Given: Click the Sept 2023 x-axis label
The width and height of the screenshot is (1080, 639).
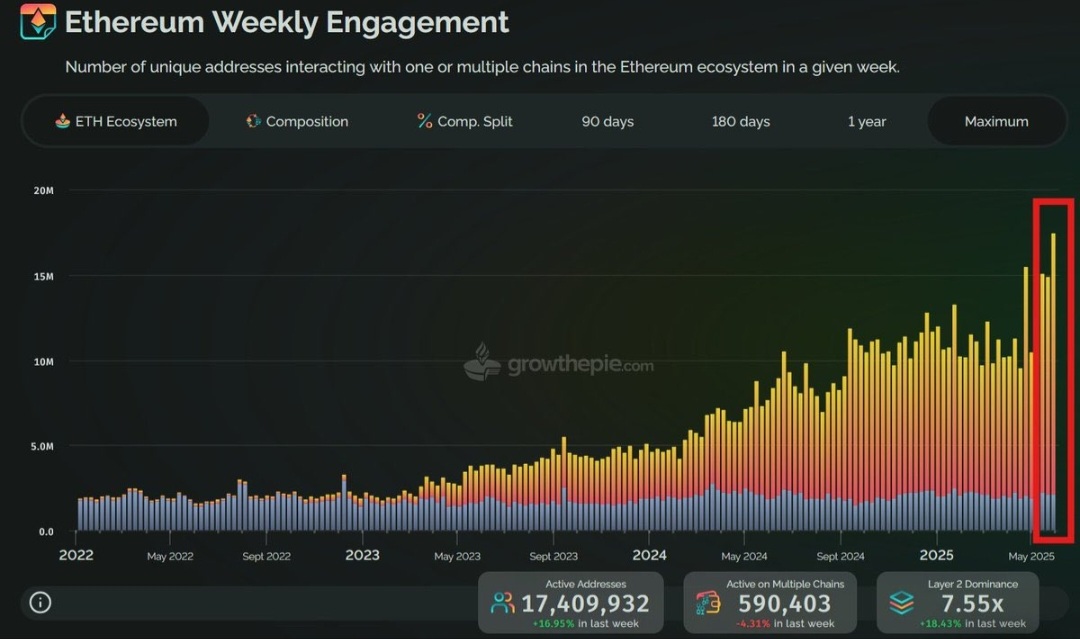Looking at the screenshot, I should coord(554,556).
